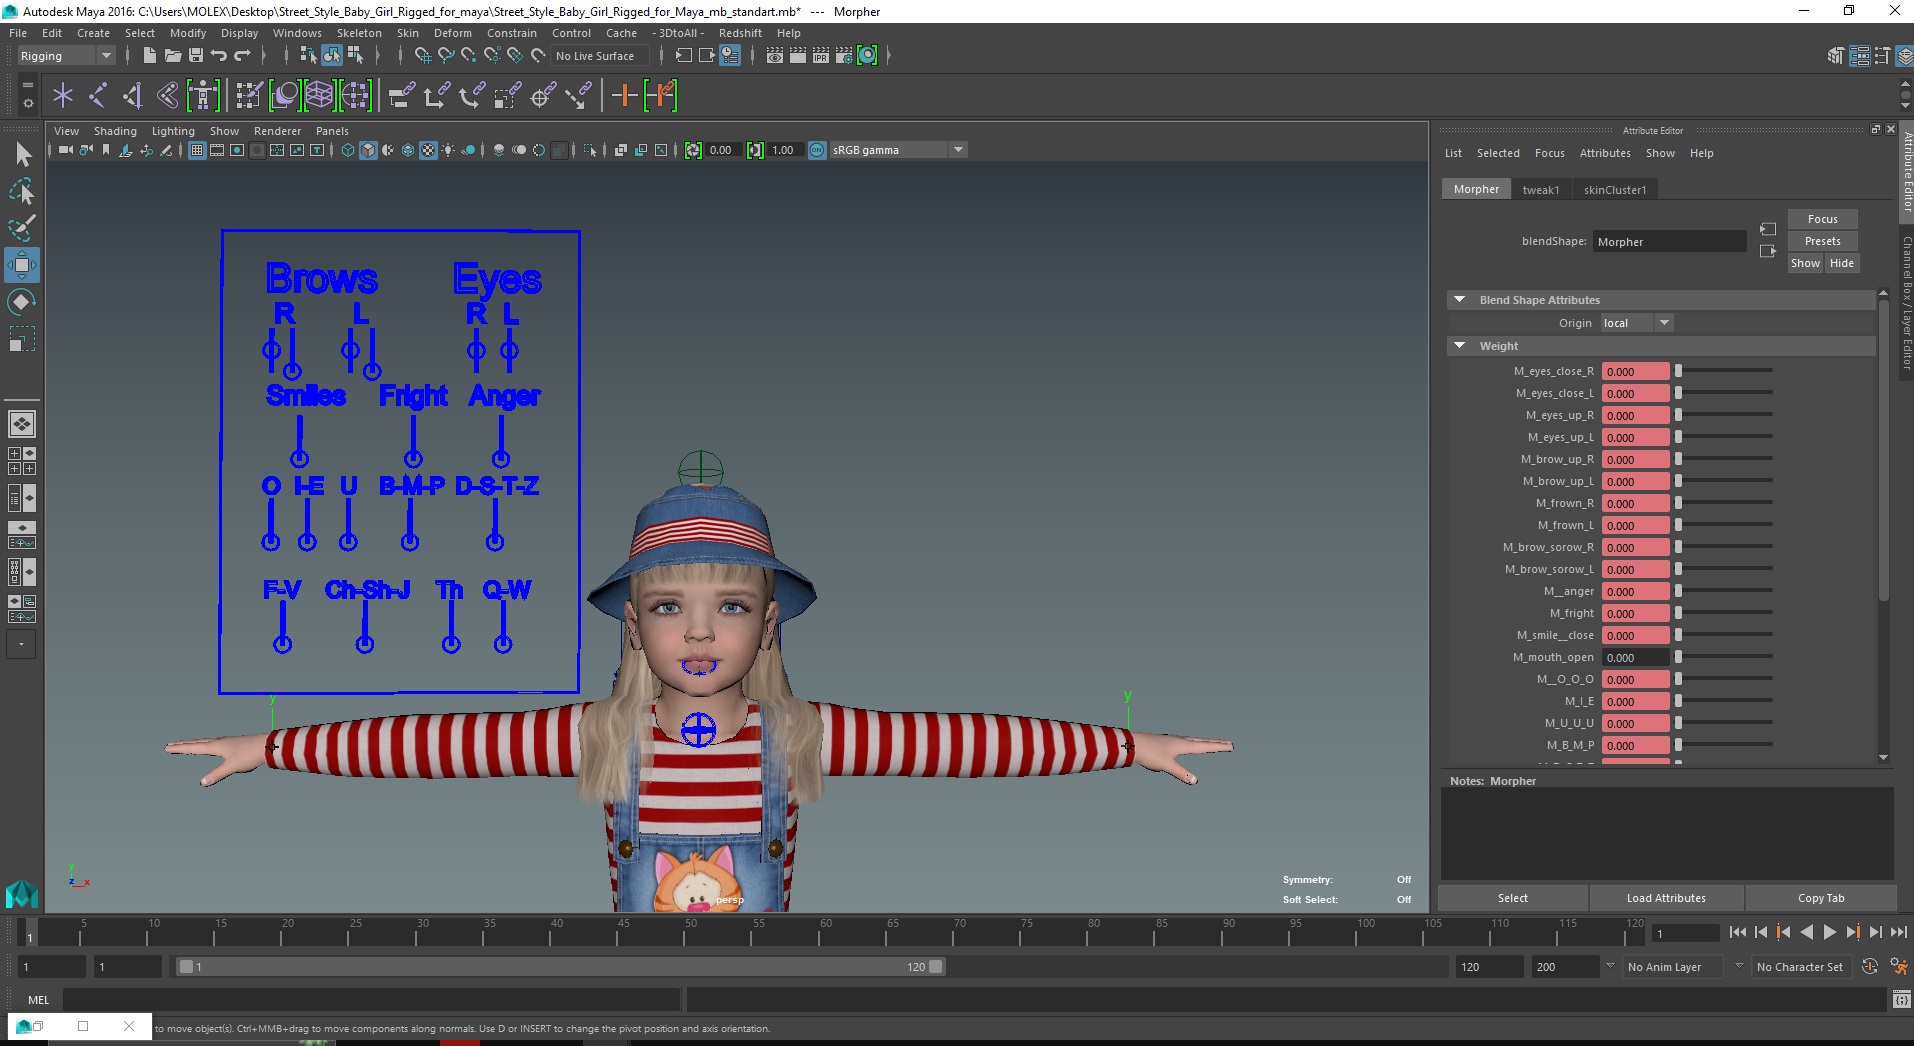This screenshot has height=1046, width=1914.
Task: Collapse the Blend Shape Attributes section
Action: [x=1459, y=300]
